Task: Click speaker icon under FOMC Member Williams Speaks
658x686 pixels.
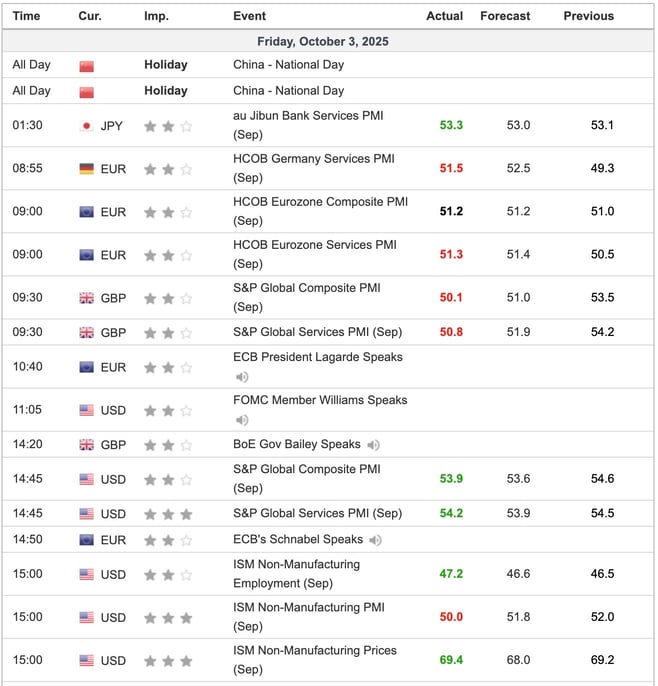Action: (242, 420)
